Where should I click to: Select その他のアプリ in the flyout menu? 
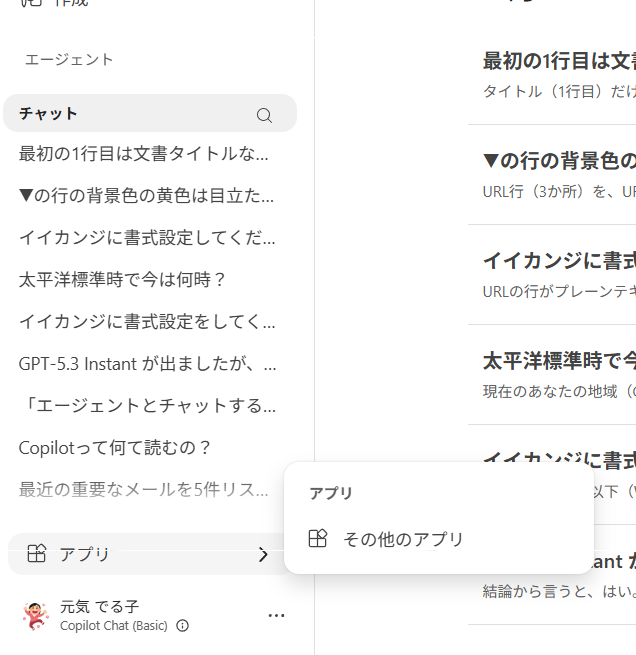coord(403,539)
